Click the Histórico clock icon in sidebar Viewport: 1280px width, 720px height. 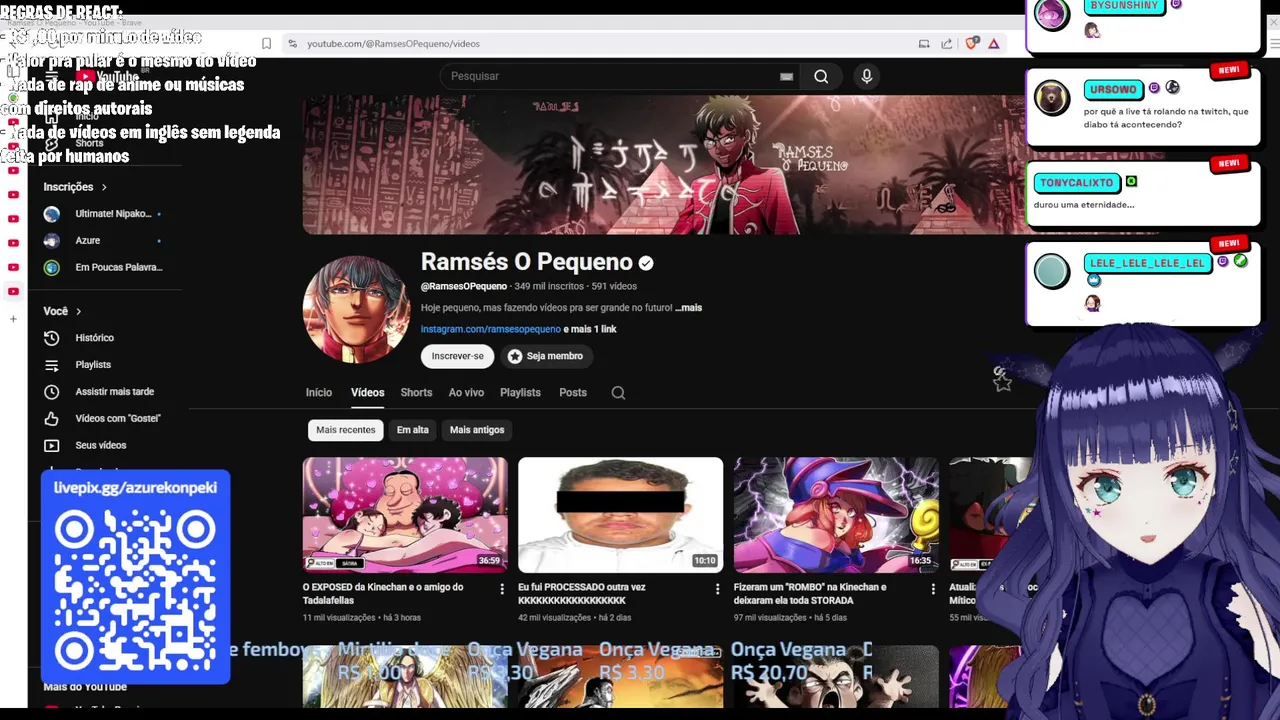click(x=52, y=338)
